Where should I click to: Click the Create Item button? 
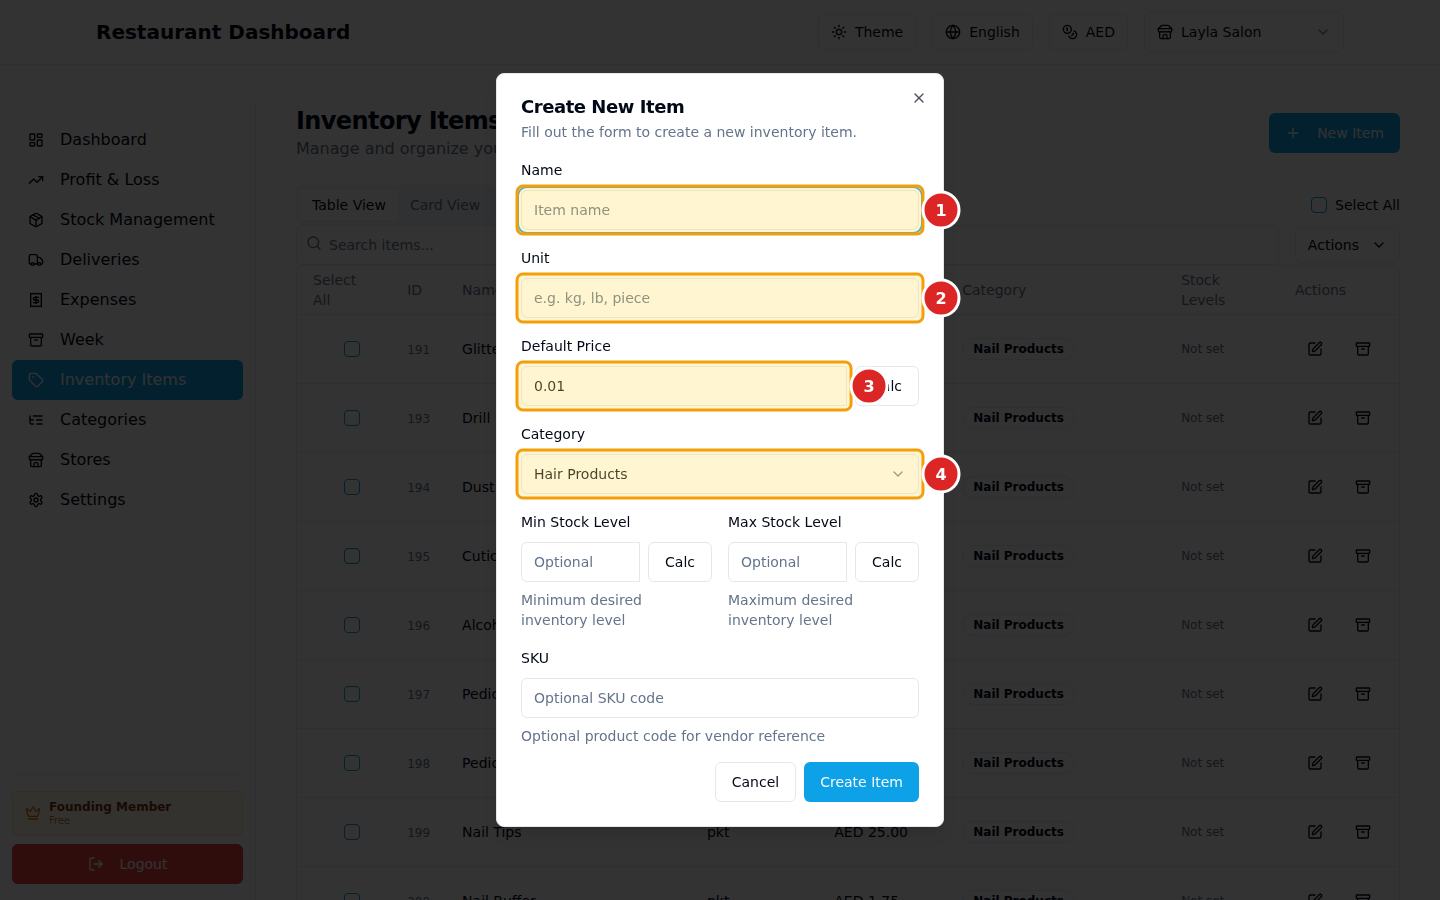click(861, 781)
